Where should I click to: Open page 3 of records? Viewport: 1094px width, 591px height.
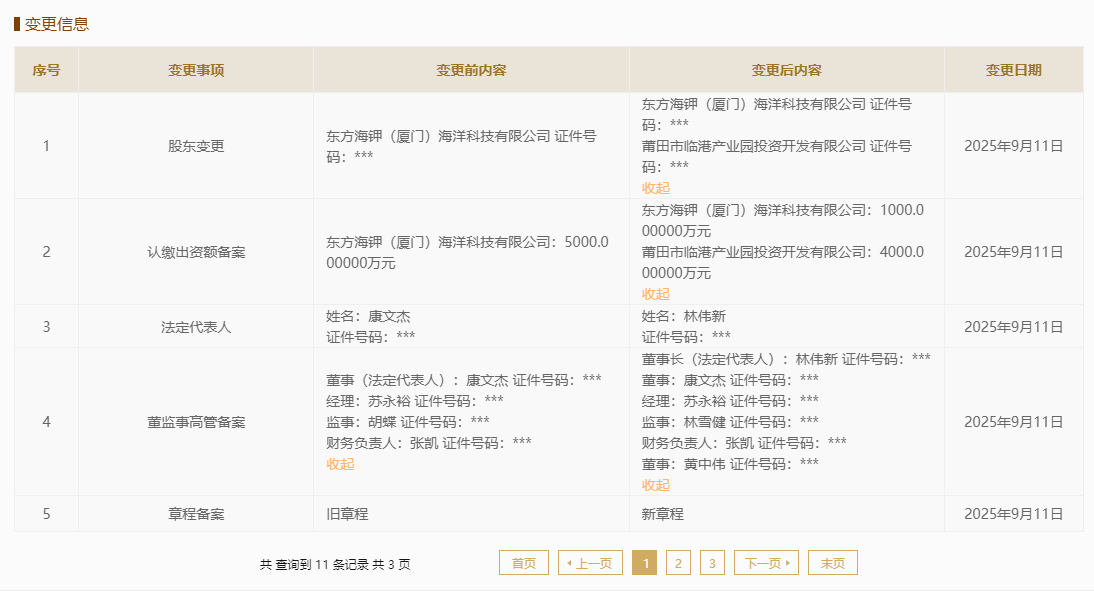712,563
